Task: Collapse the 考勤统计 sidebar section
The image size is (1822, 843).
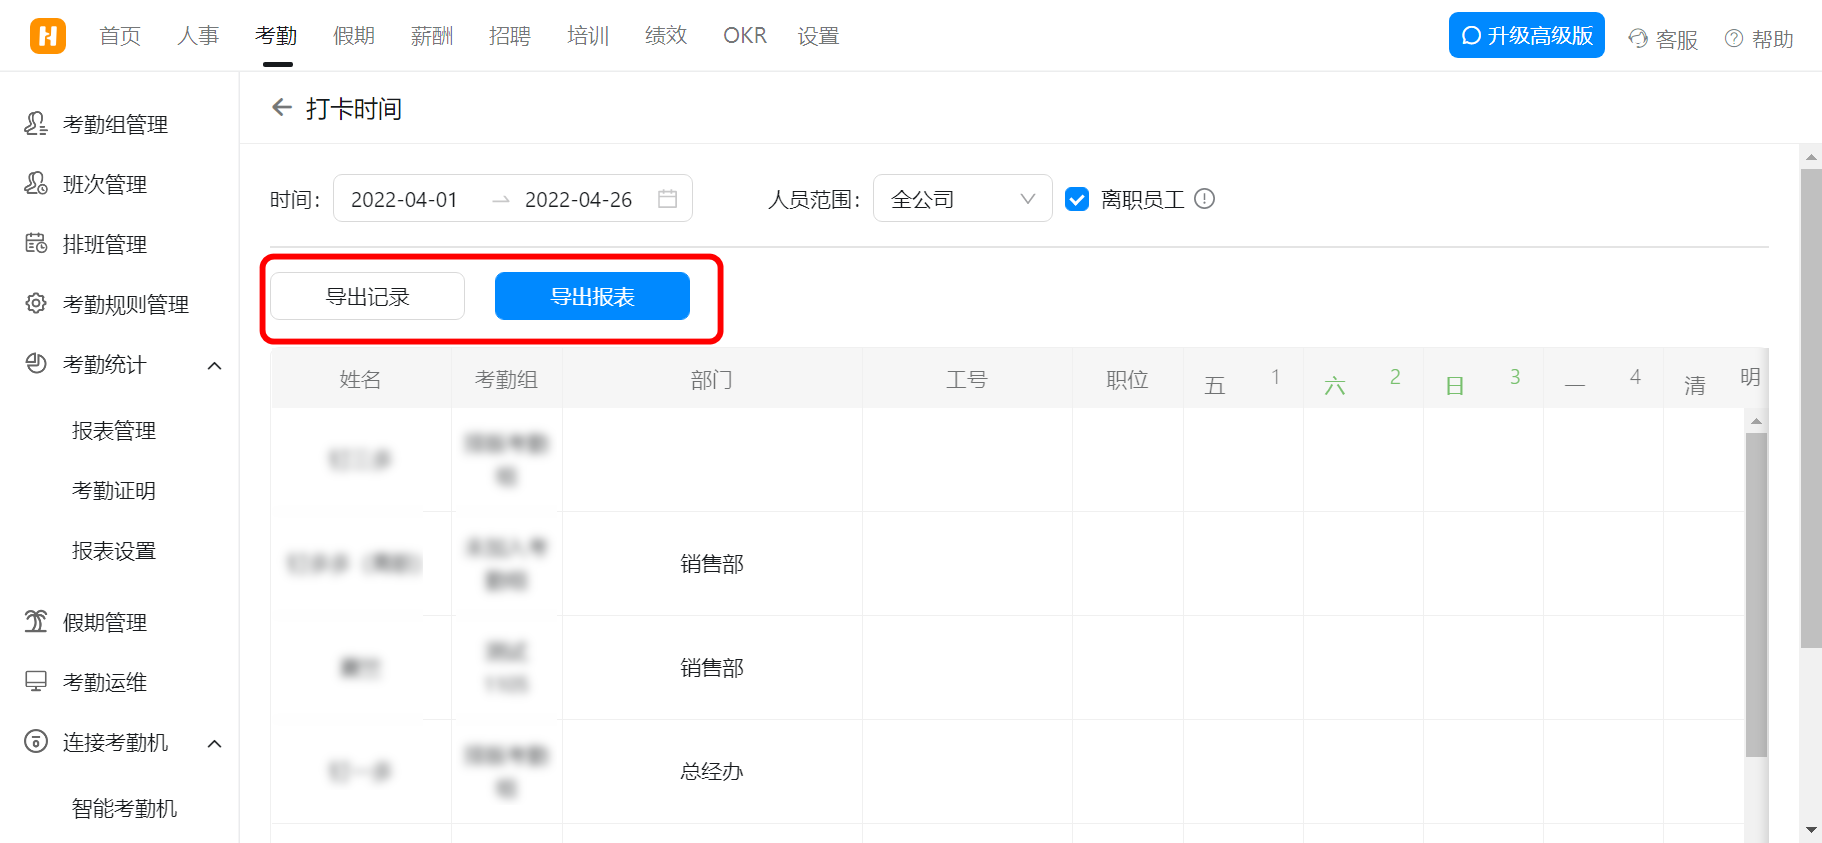Action: [214, 366]
